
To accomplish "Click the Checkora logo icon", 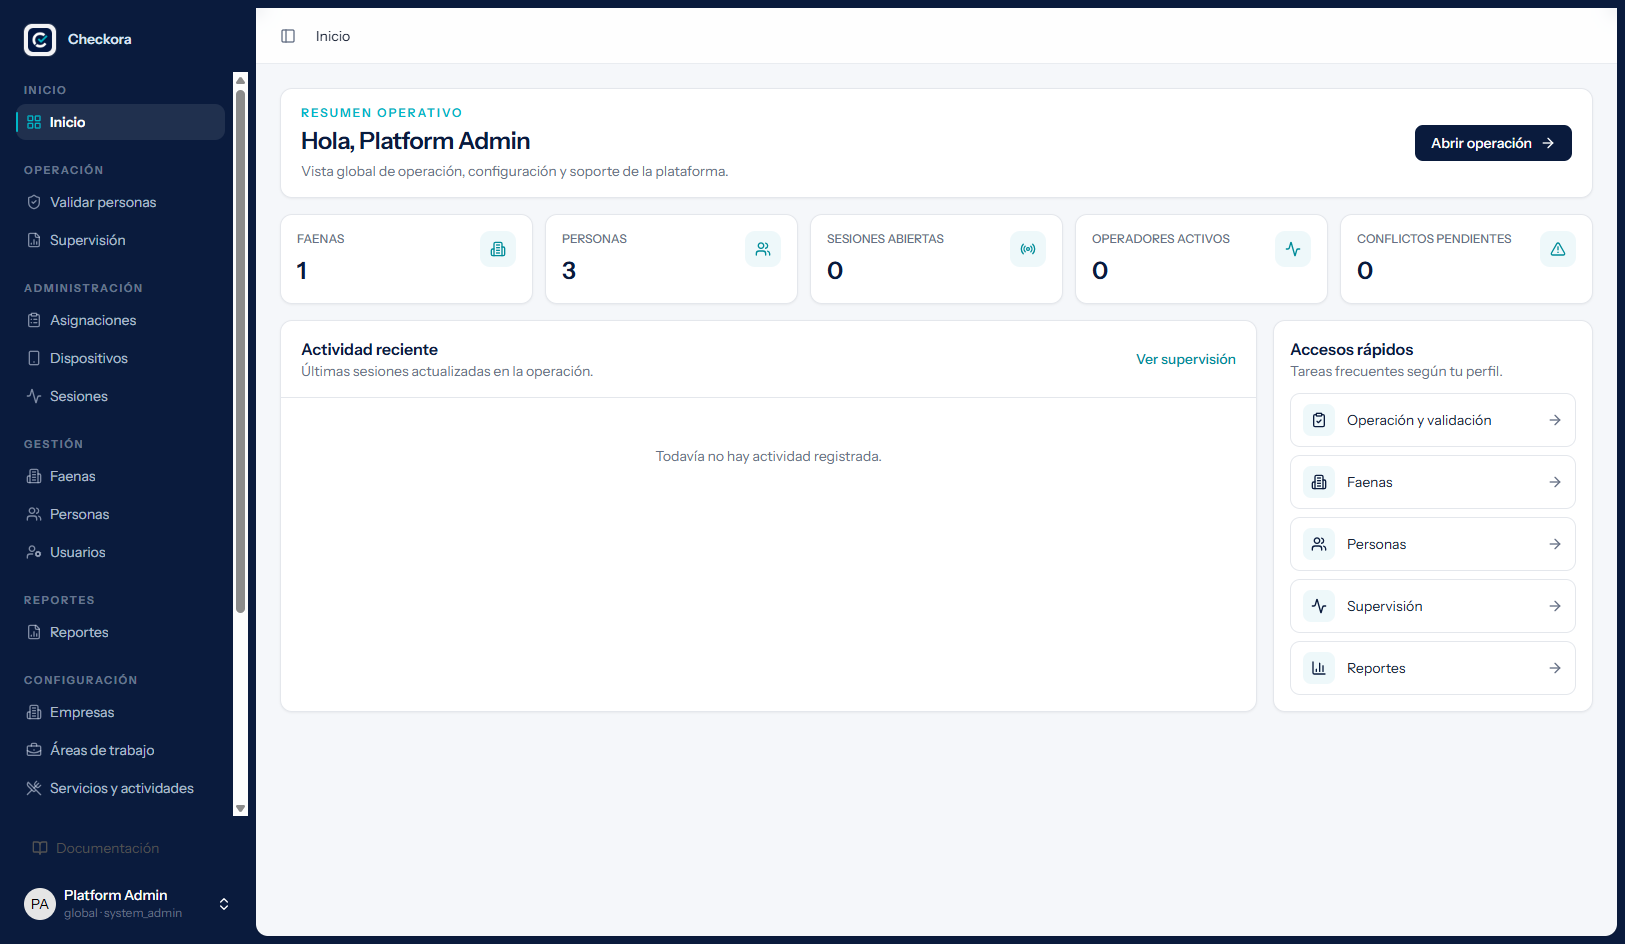I will pos(40,40).
